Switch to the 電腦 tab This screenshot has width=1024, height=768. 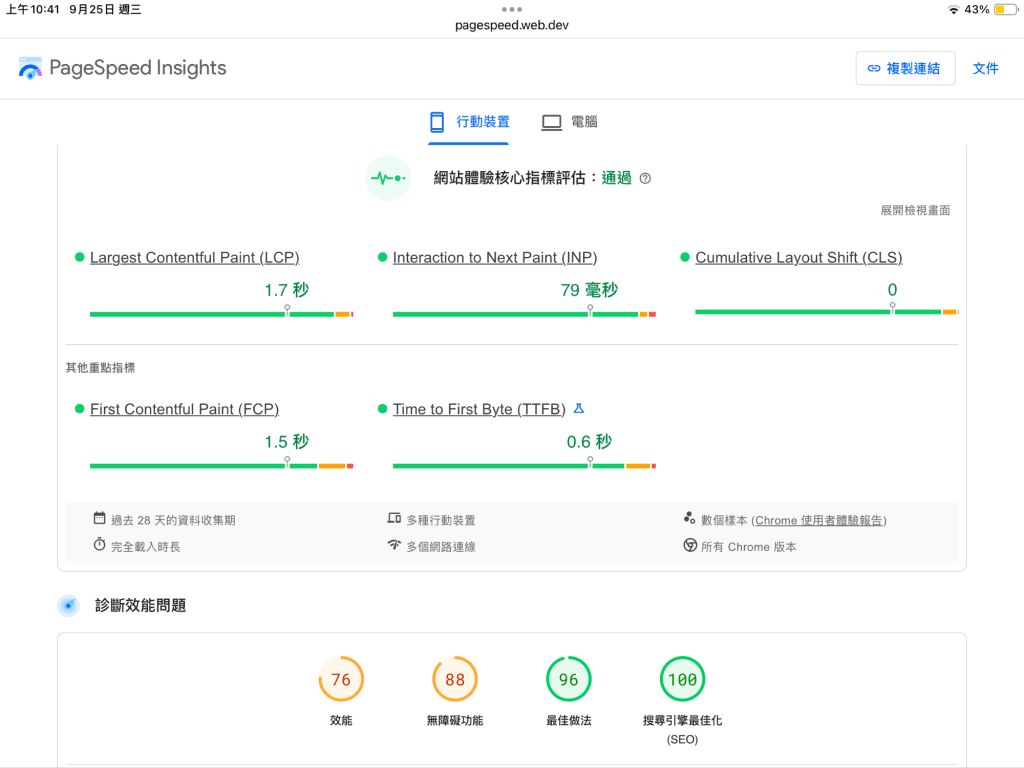pos(570,122)
